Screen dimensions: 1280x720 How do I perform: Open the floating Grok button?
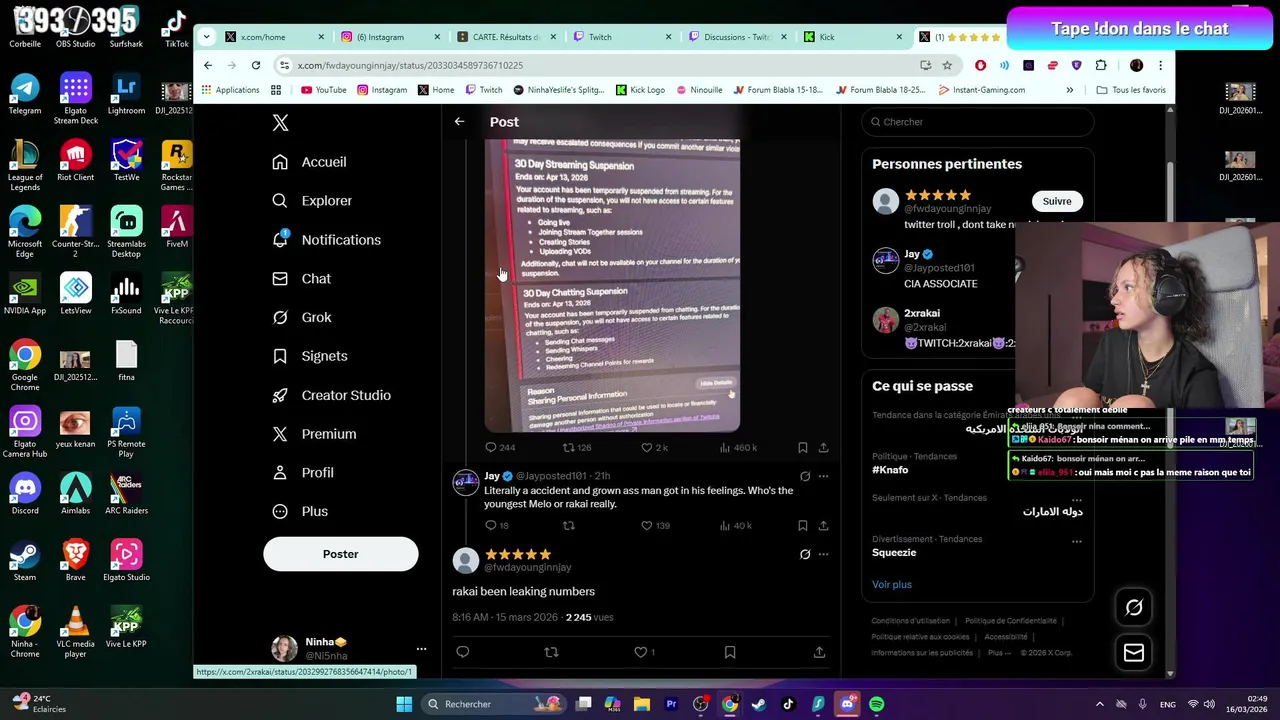click(x=1134, y=608)
